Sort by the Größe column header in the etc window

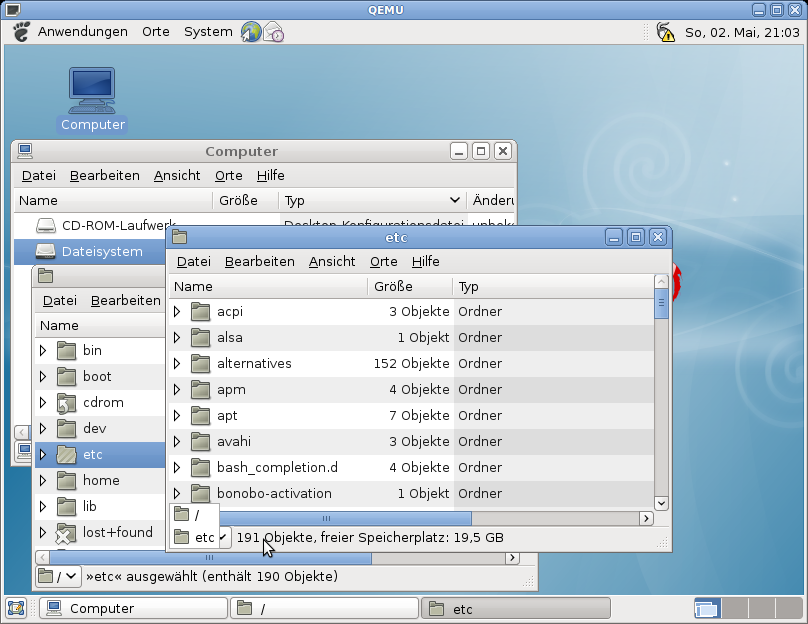(x=410, y=286)
